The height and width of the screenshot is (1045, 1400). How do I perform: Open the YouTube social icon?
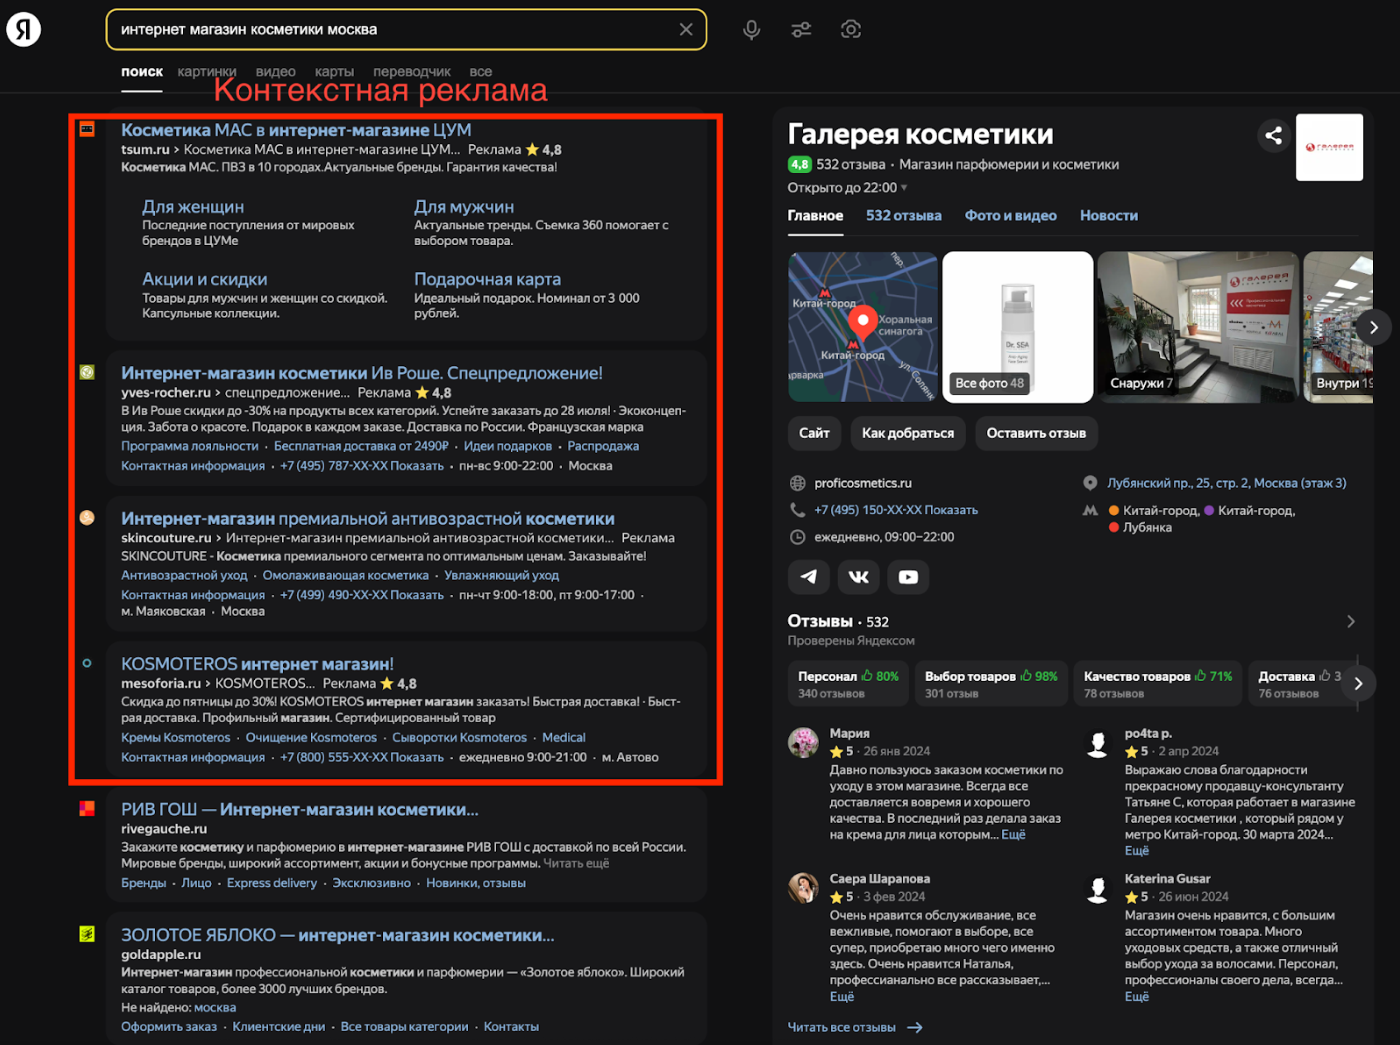pos(908,576)
